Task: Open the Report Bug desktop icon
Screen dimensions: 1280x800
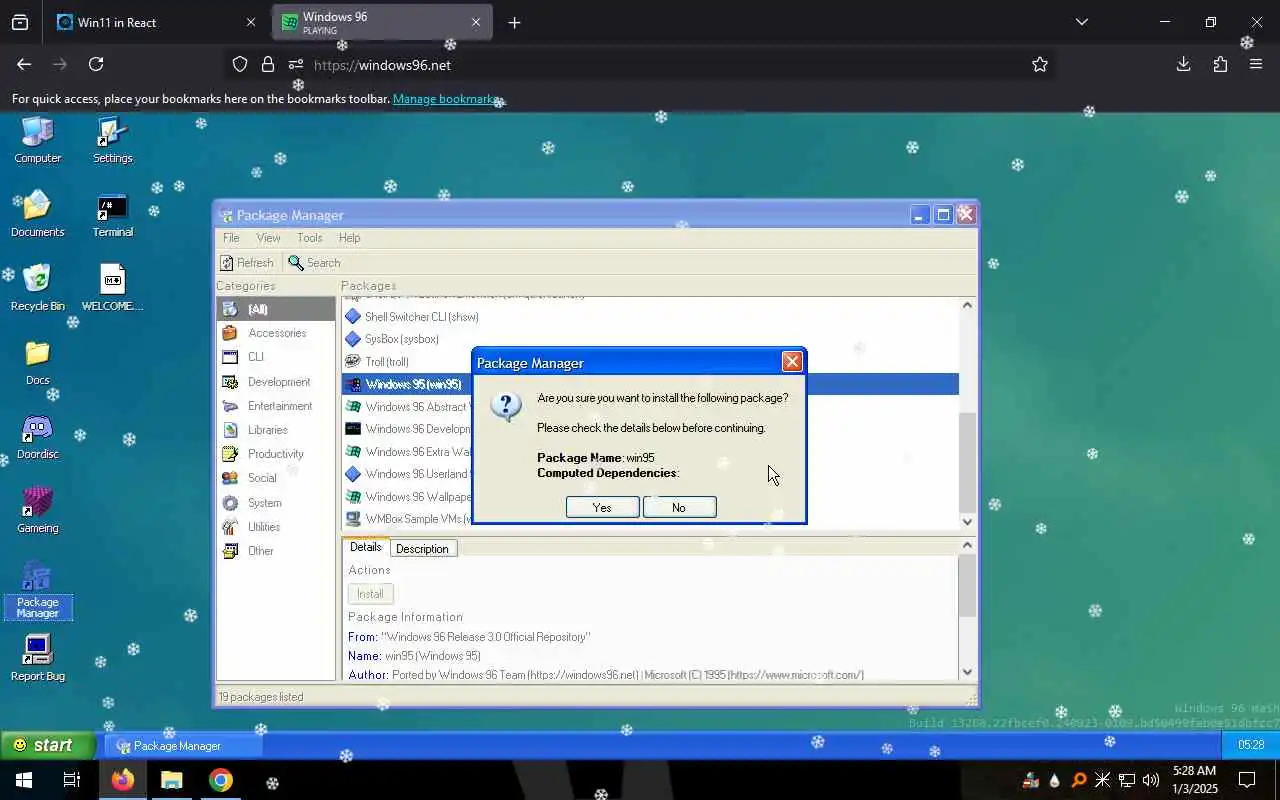Action: pyautogui.click(x=38, y=658)
